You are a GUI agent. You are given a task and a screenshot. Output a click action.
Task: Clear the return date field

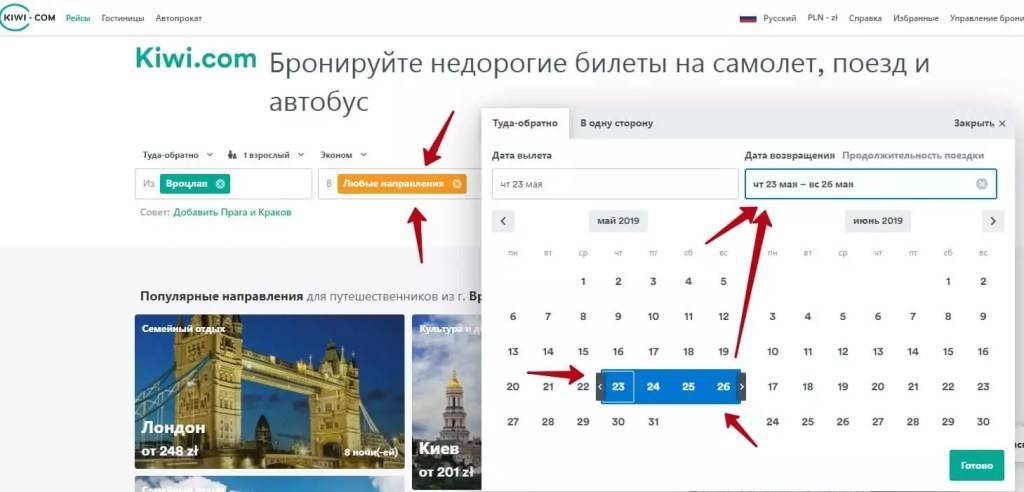coord(981,184)
